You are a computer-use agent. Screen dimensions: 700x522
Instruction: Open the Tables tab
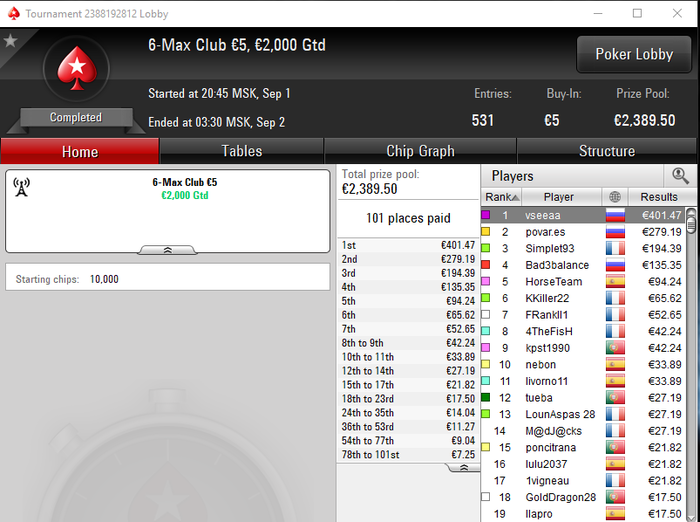(x=242, y=151)
